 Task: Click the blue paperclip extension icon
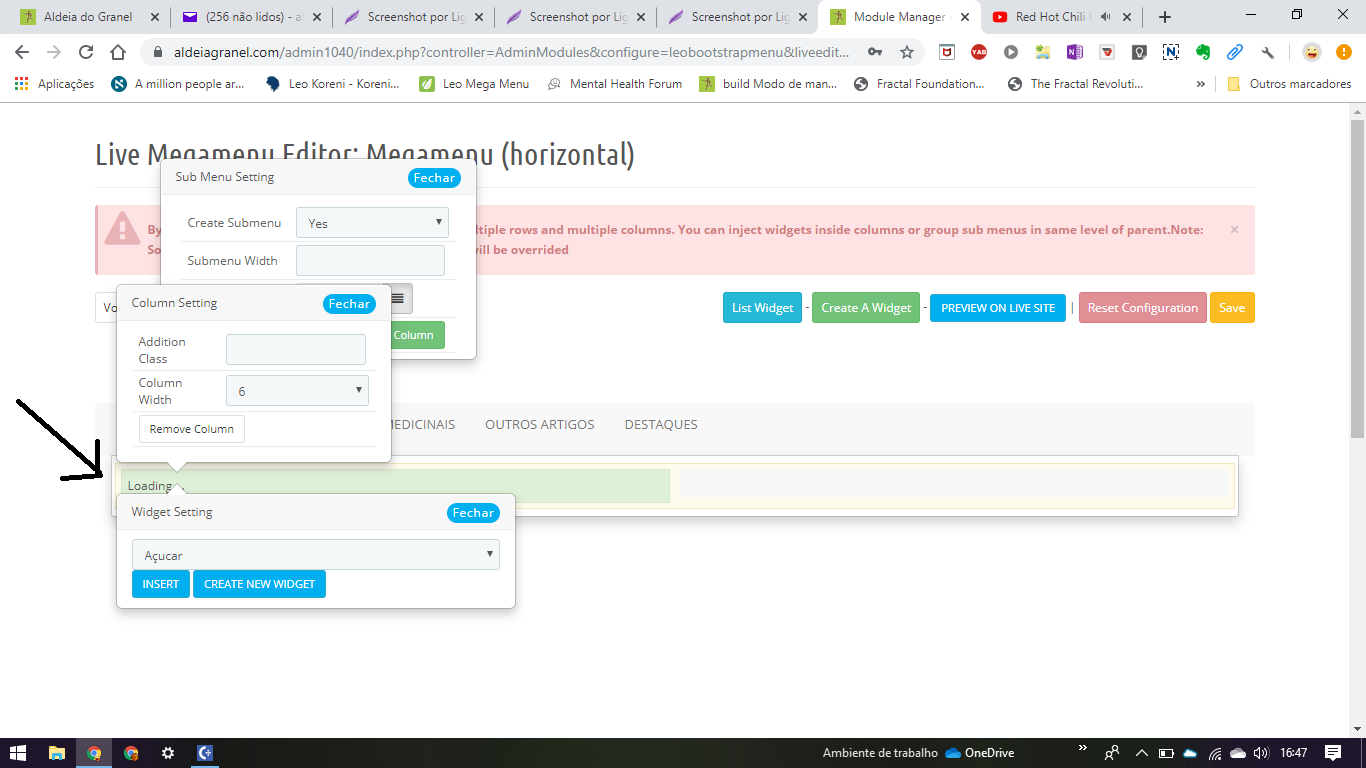point(1235,53)
